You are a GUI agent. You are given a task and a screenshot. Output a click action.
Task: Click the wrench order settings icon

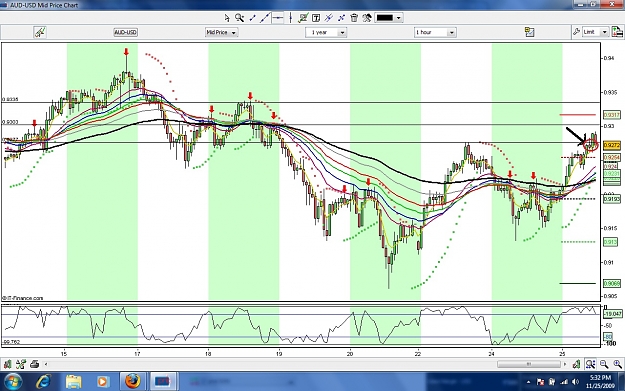tap(576, 32)
